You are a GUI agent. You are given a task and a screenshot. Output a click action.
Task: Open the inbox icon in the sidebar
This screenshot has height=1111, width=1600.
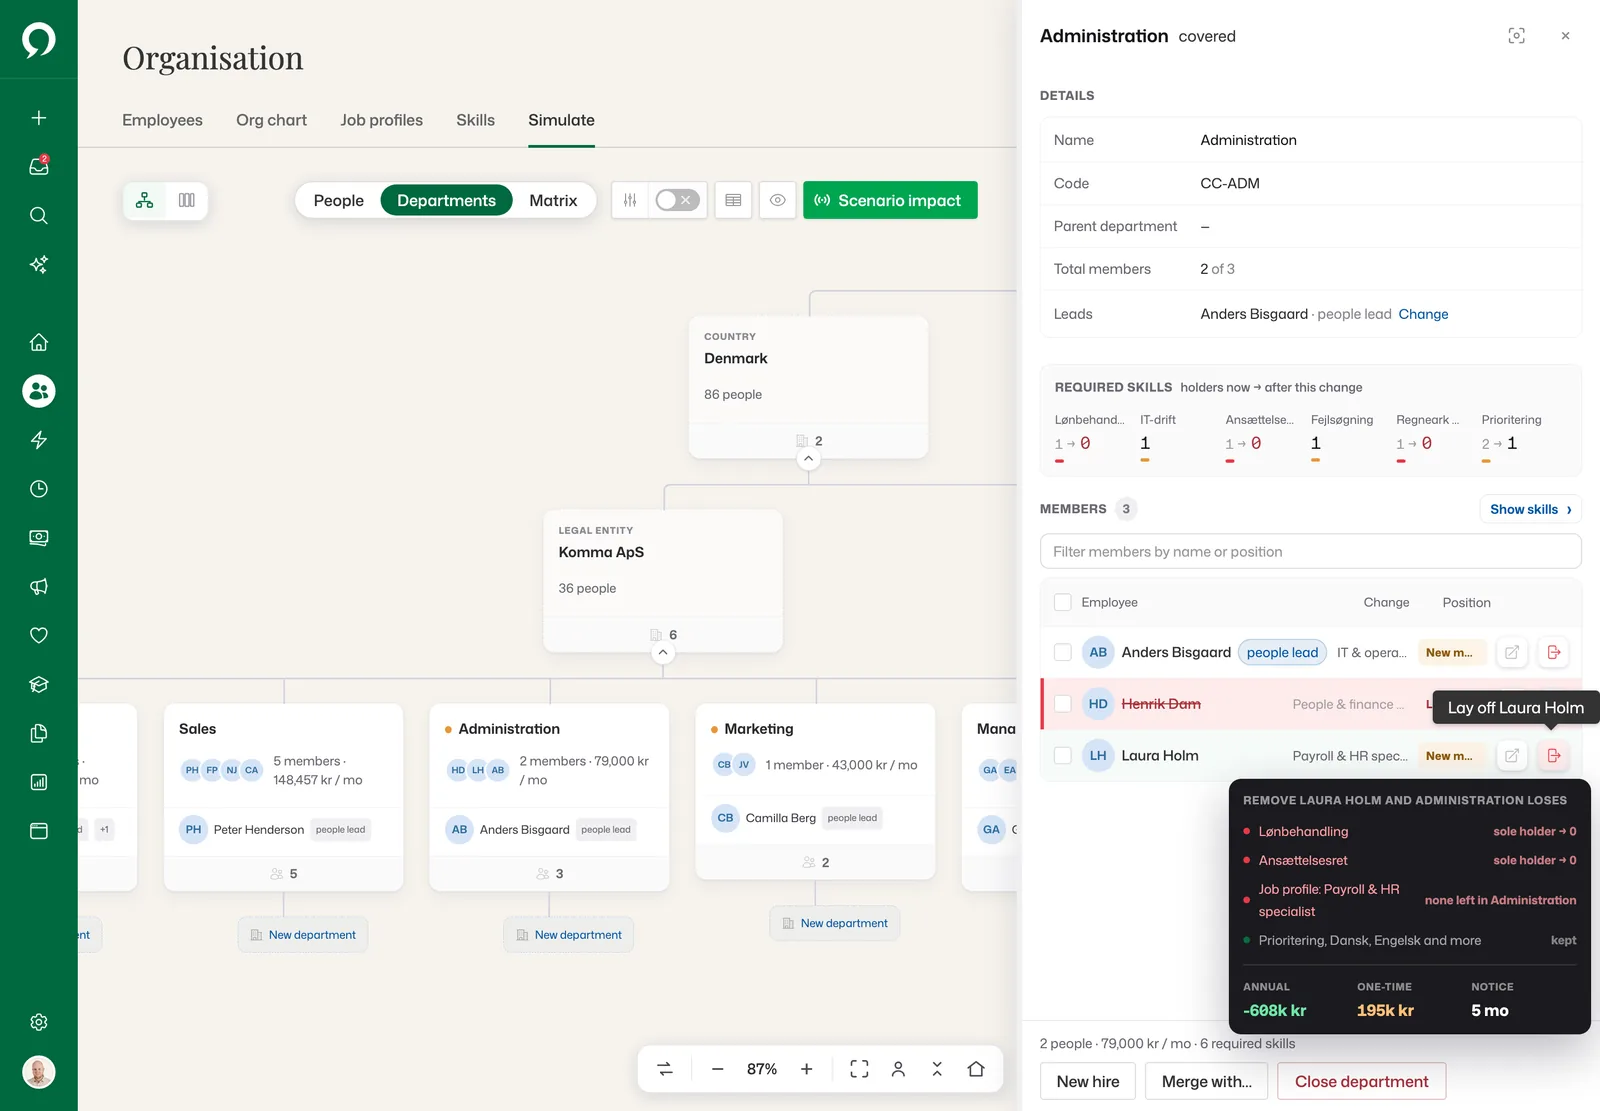point(38,166)
